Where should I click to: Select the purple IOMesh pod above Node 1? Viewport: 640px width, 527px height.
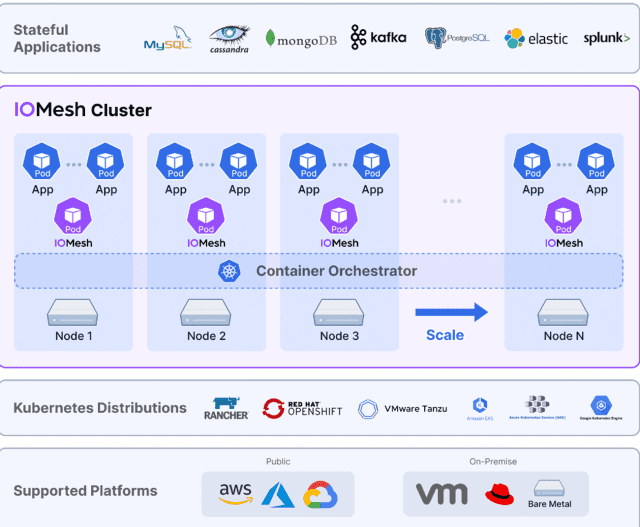pos(73,216)
